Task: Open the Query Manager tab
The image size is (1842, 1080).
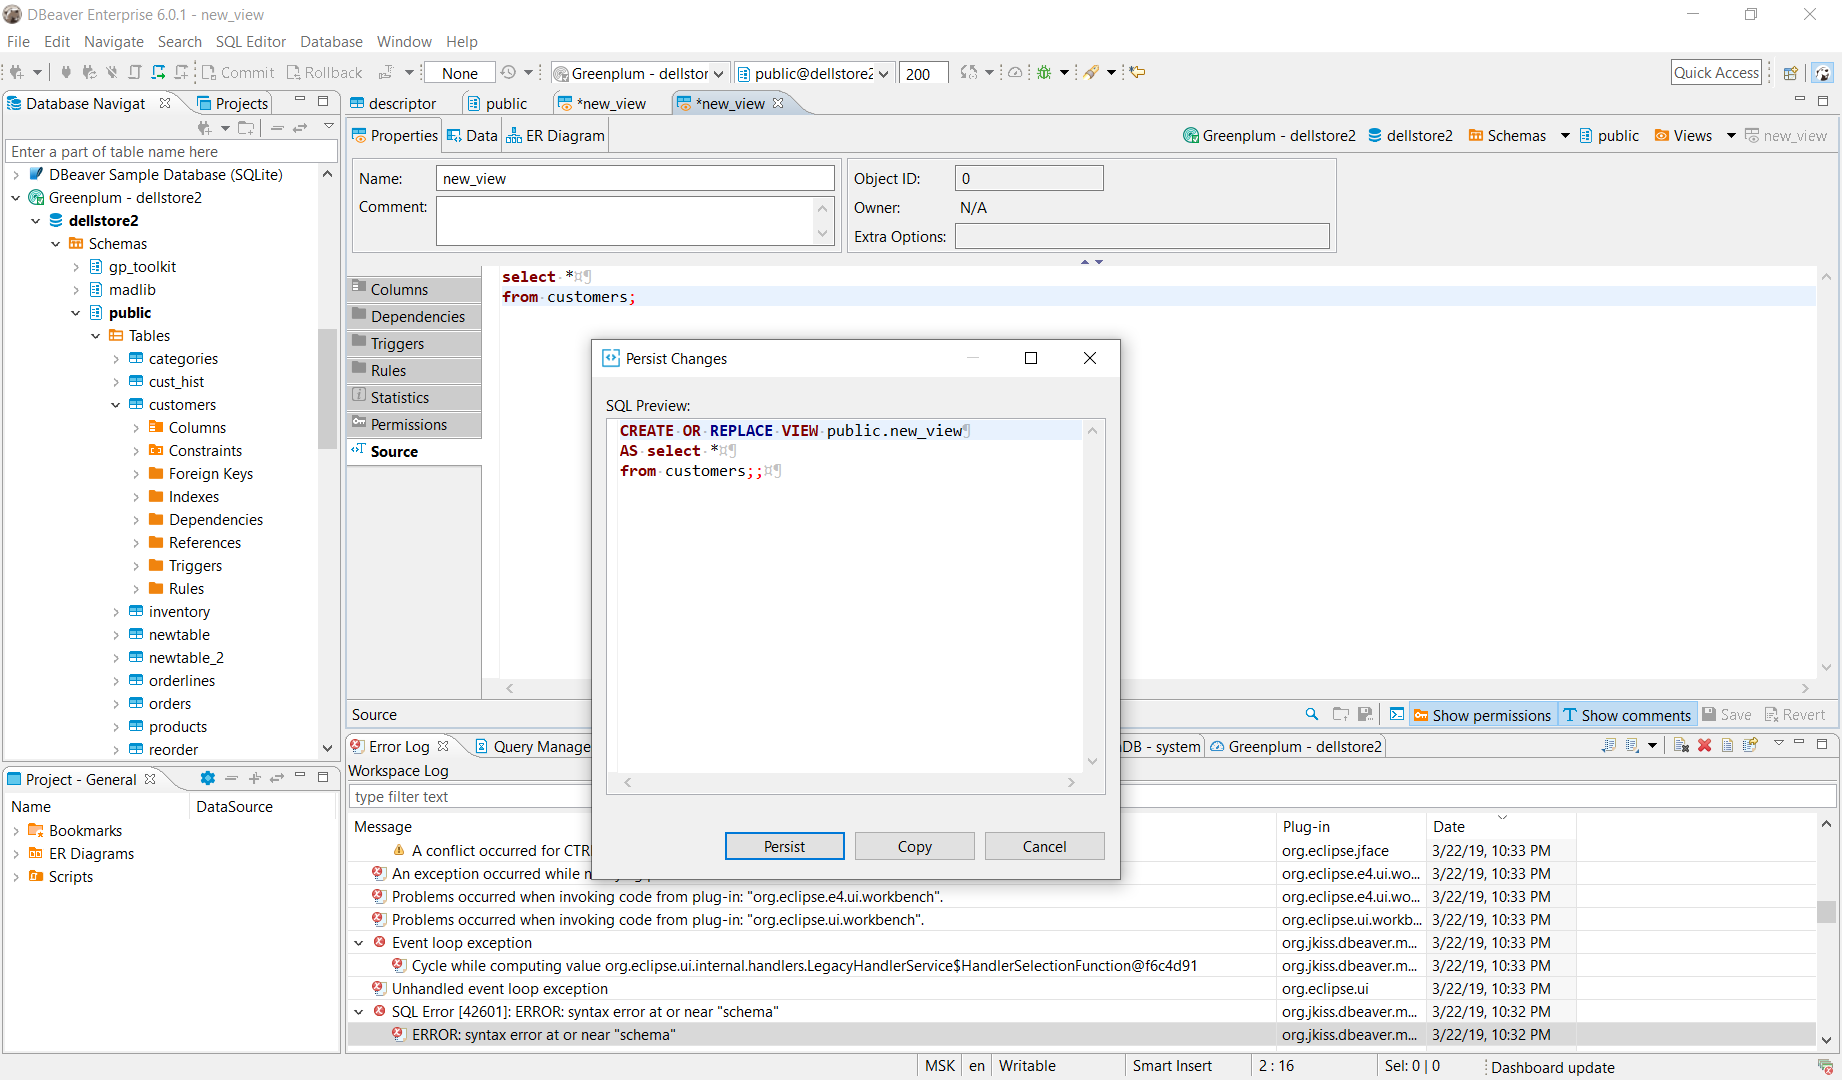Action: [533, 747]
